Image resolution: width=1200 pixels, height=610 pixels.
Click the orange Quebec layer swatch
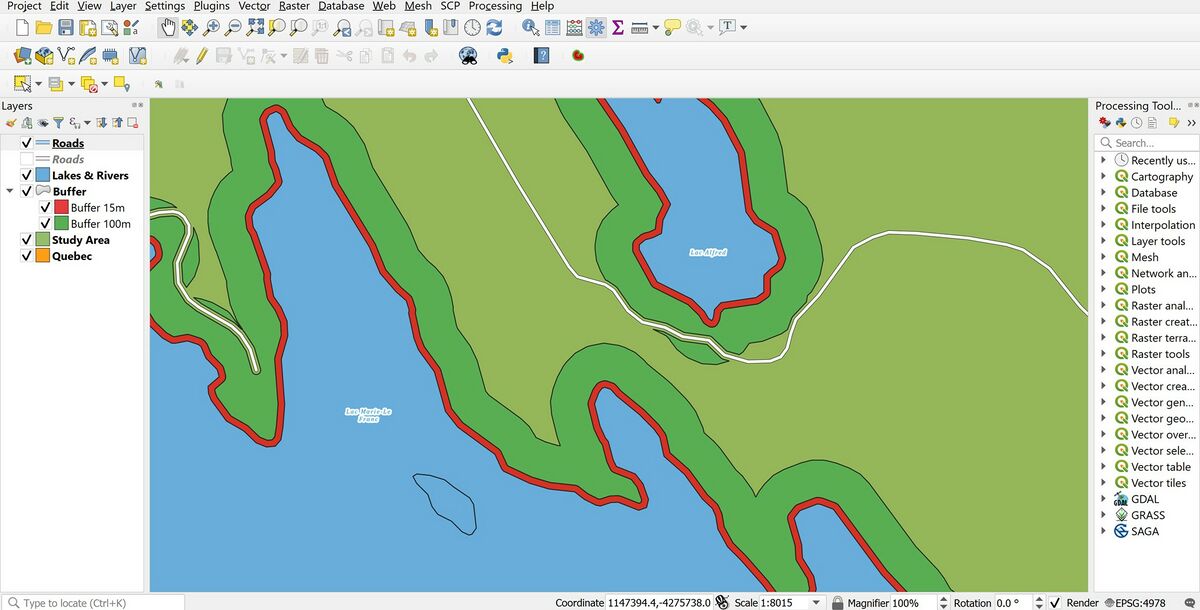tap(43, 256)
